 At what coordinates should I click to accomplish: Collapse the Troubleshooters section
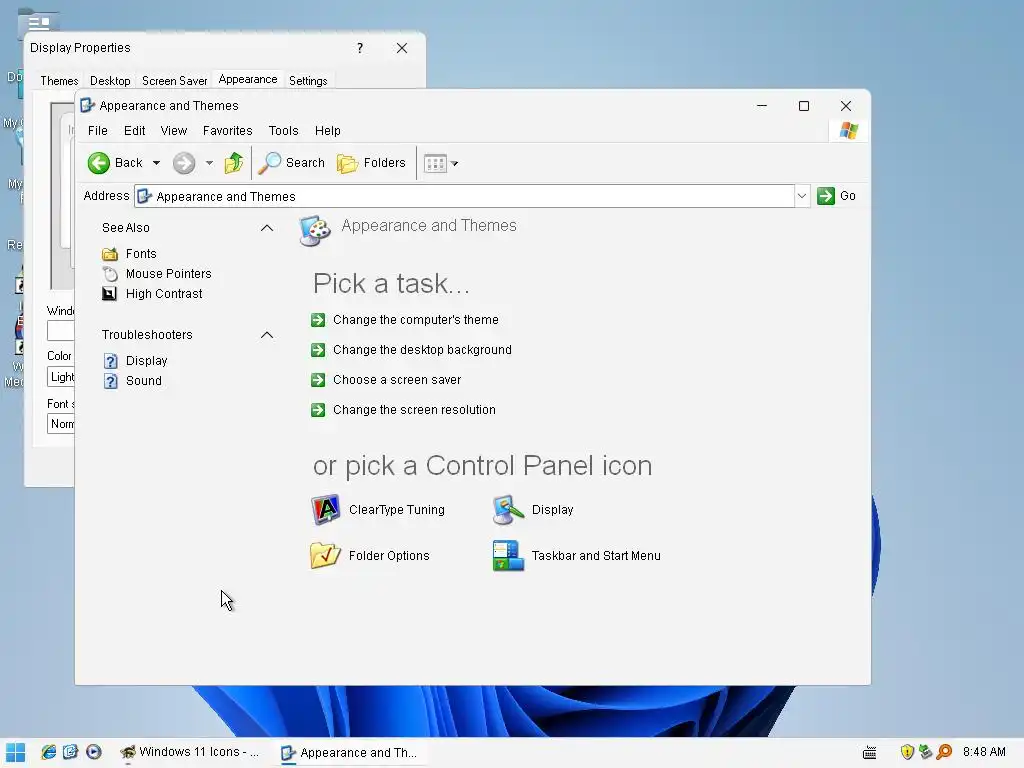click(266, 335)
